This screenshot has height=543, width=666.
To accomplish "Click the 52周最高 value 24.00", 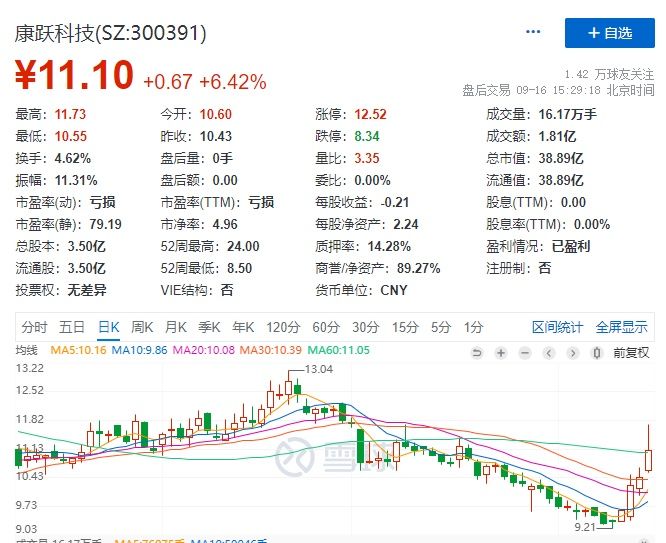I will [x=243, y=246].
